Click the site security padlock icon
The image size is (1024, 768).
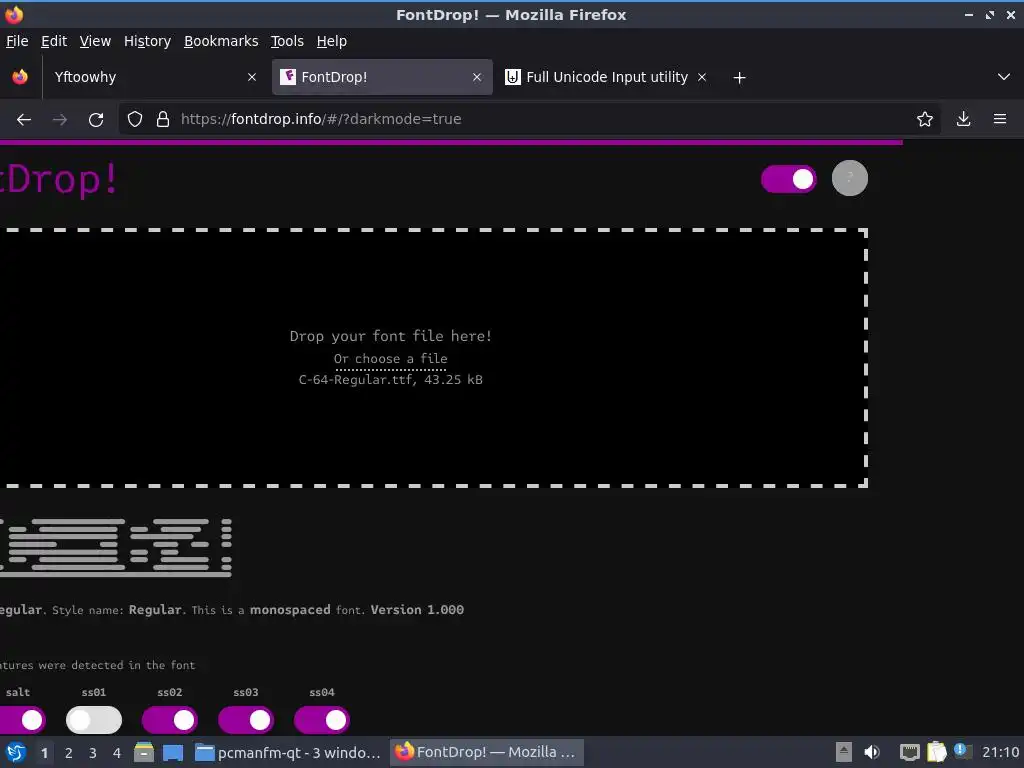click(x=163, y=120)
